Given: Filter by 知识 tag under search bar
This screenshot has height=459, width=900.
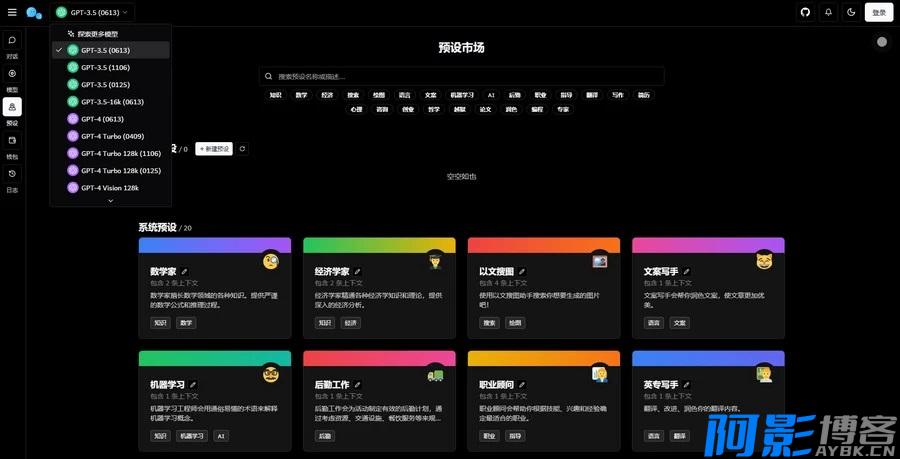Looking at the screenshot, I should pyautogui.click(x=275, y=95).
